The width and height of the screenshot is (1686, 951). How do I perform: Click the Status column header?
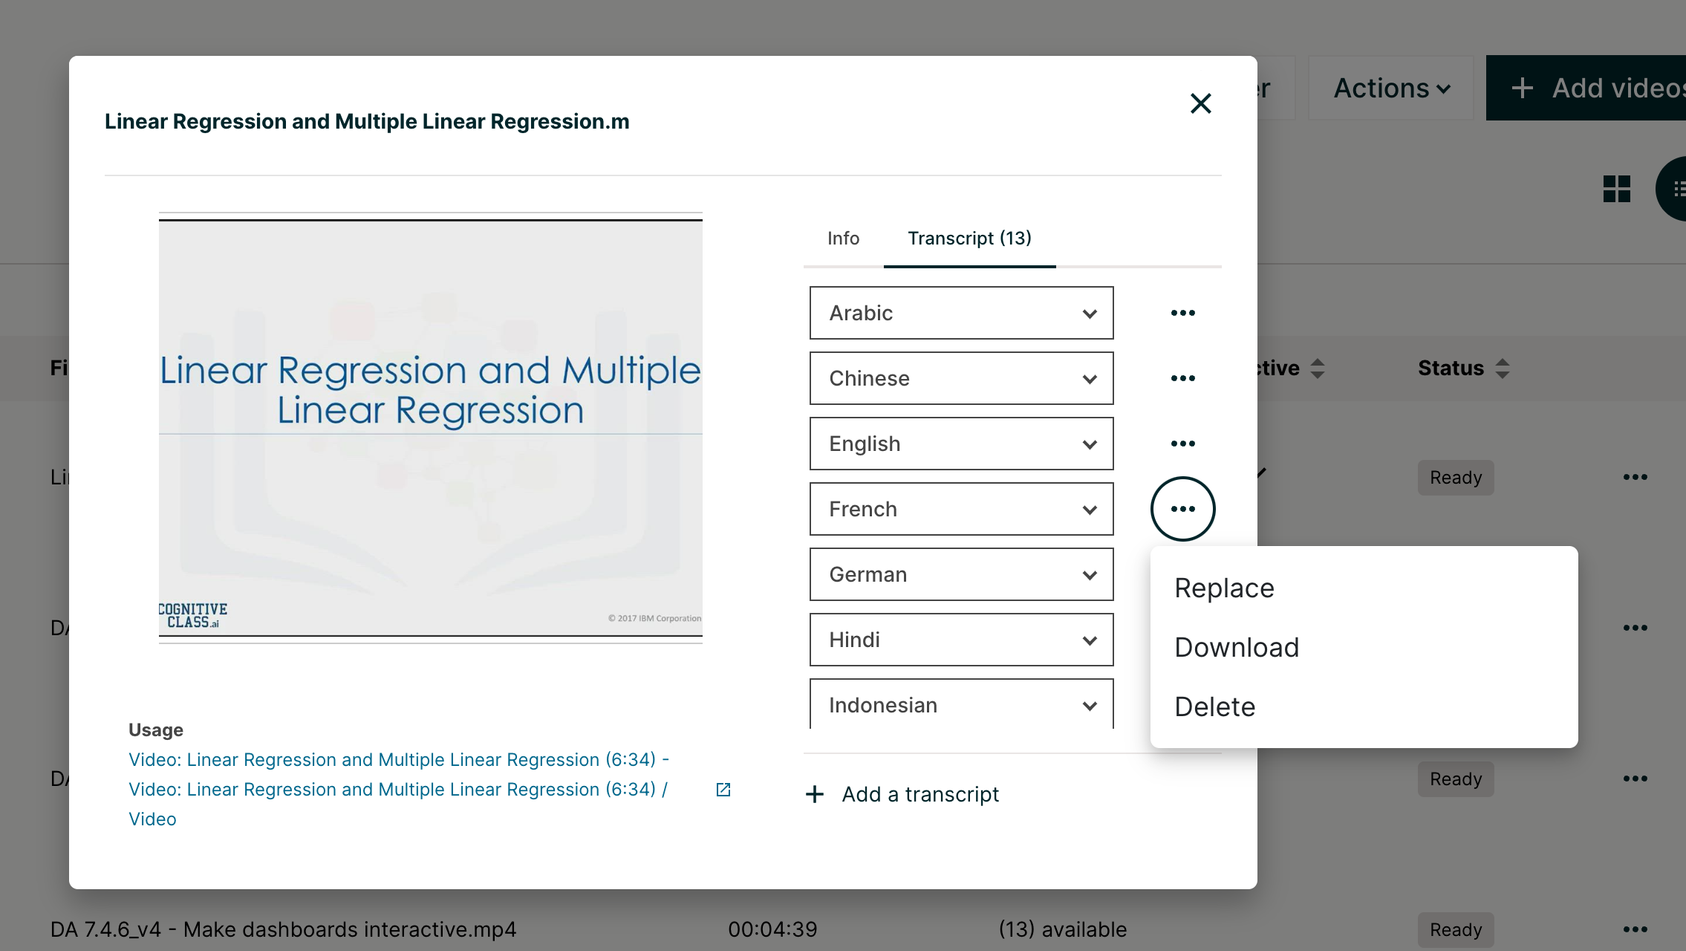pos(1450,368)
